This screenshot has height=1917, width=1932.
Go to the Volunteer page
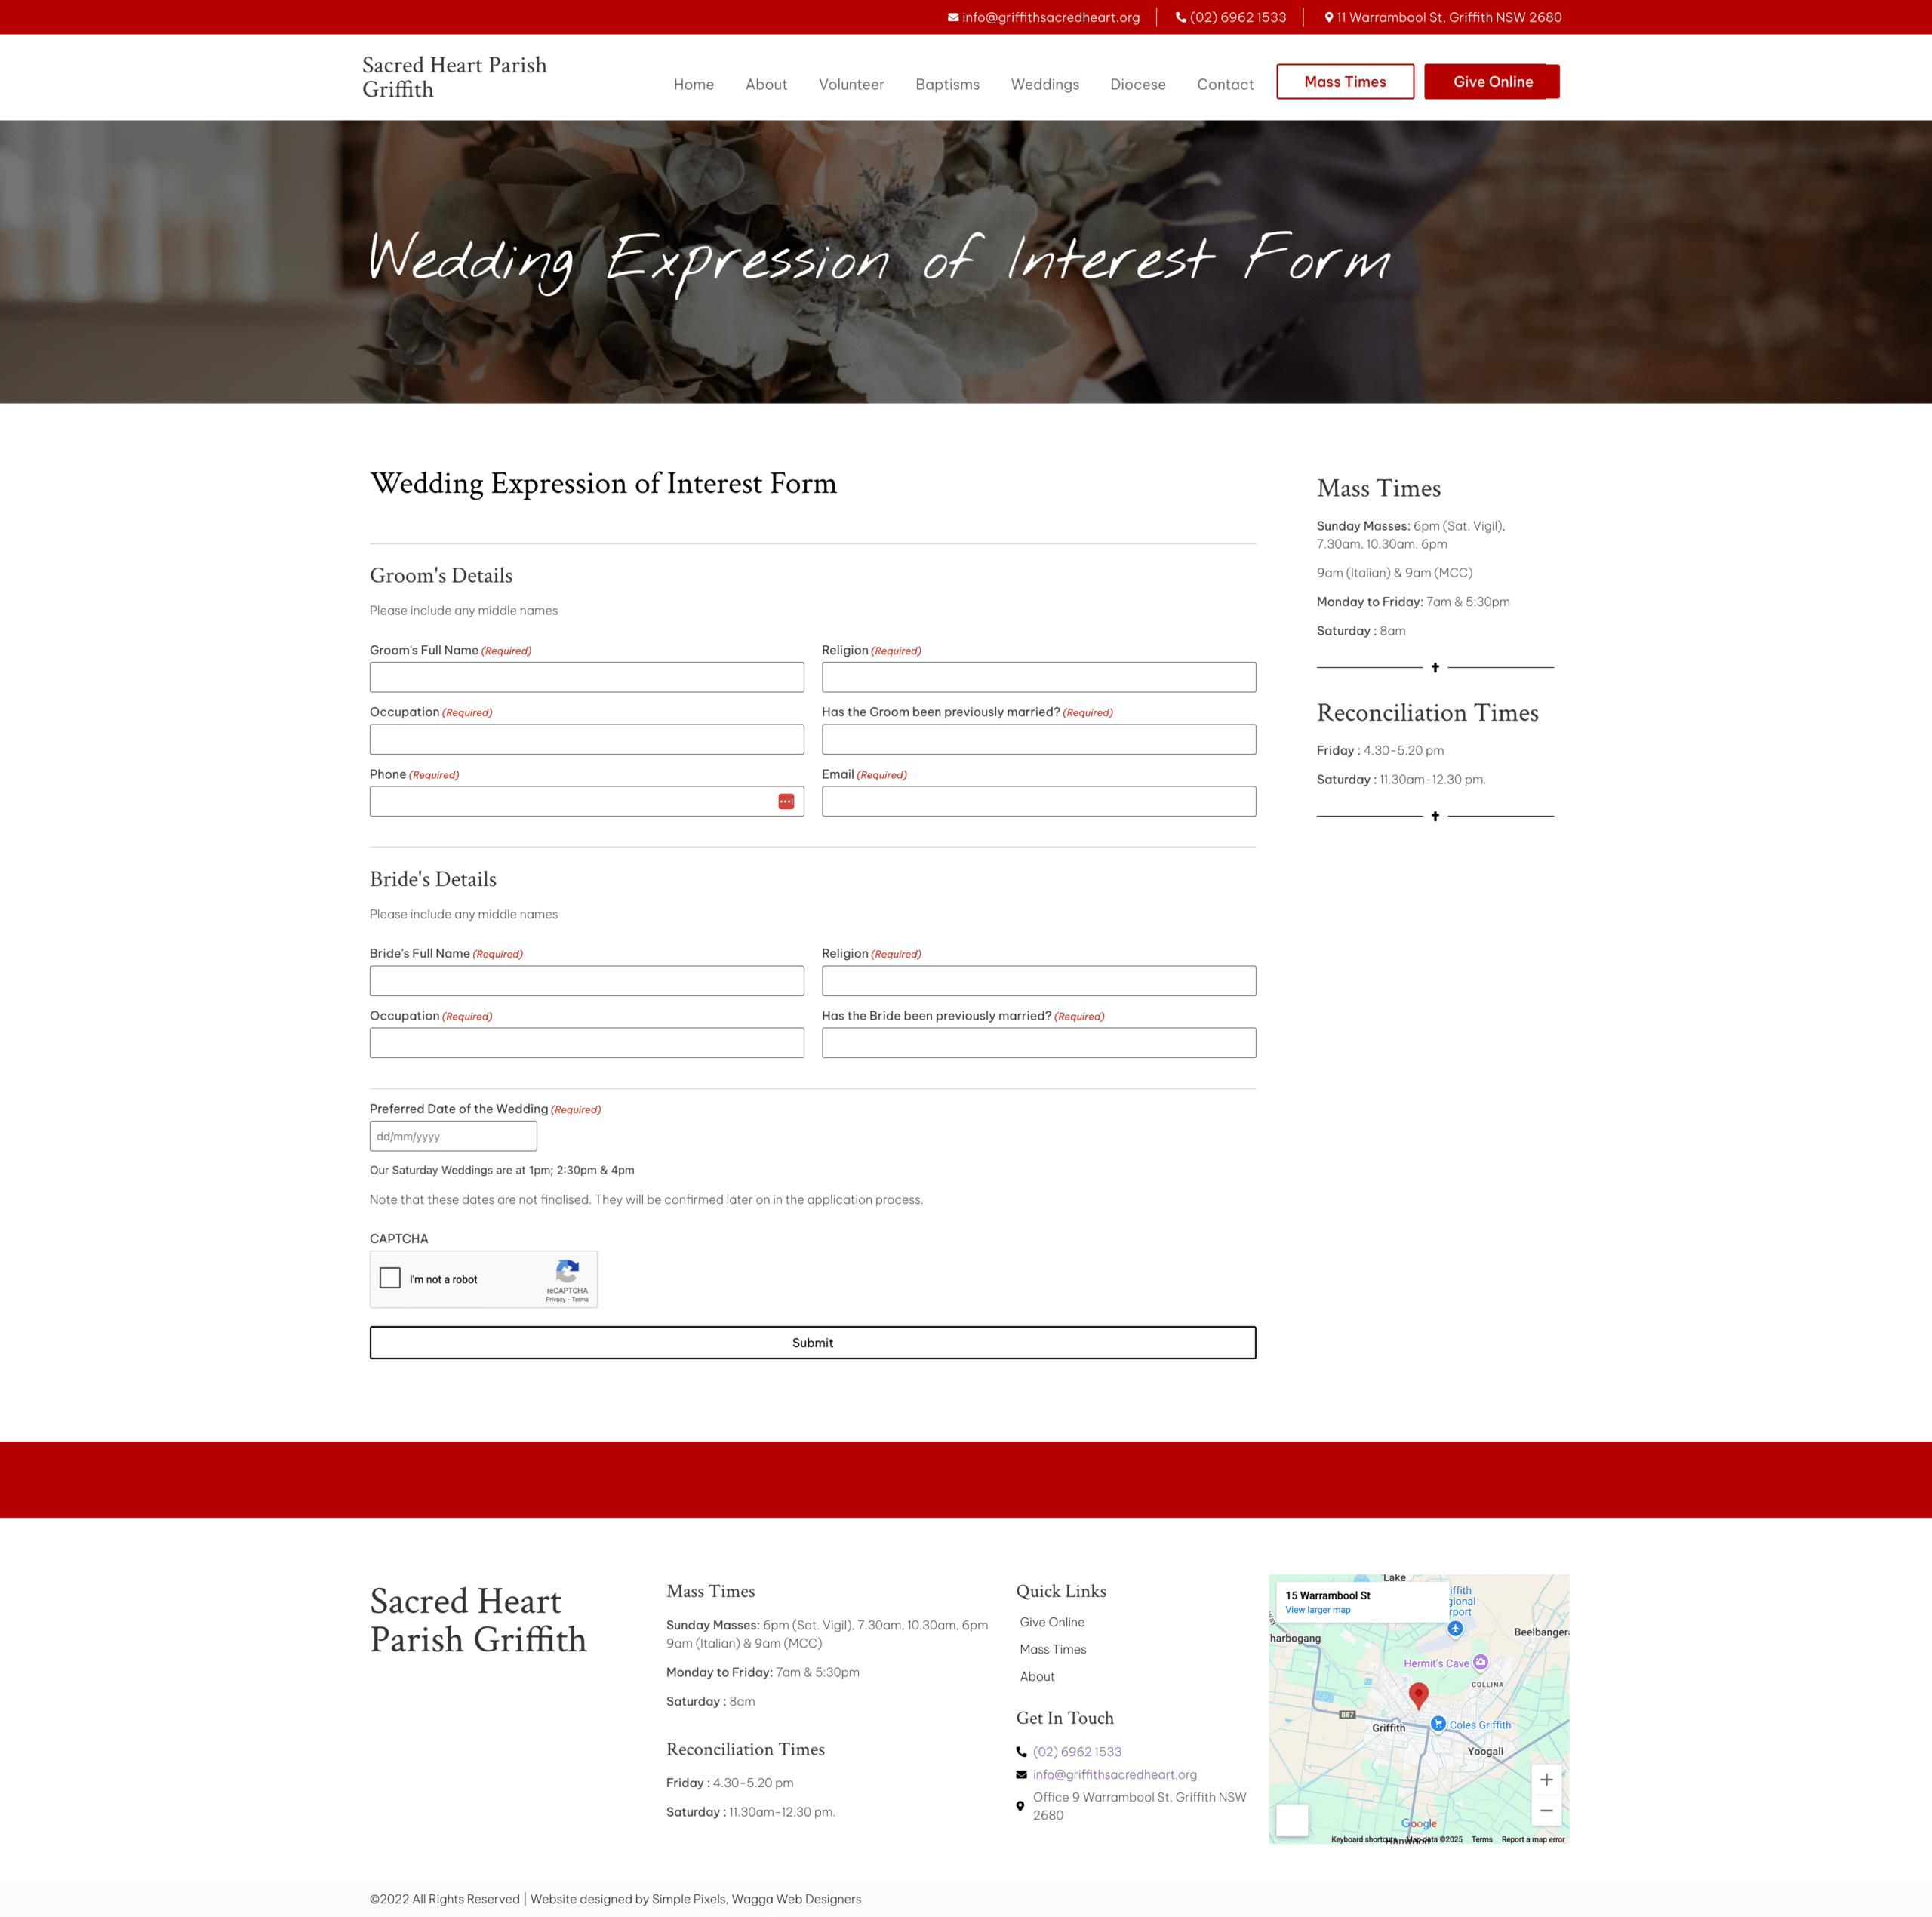[x=851, y=84]
